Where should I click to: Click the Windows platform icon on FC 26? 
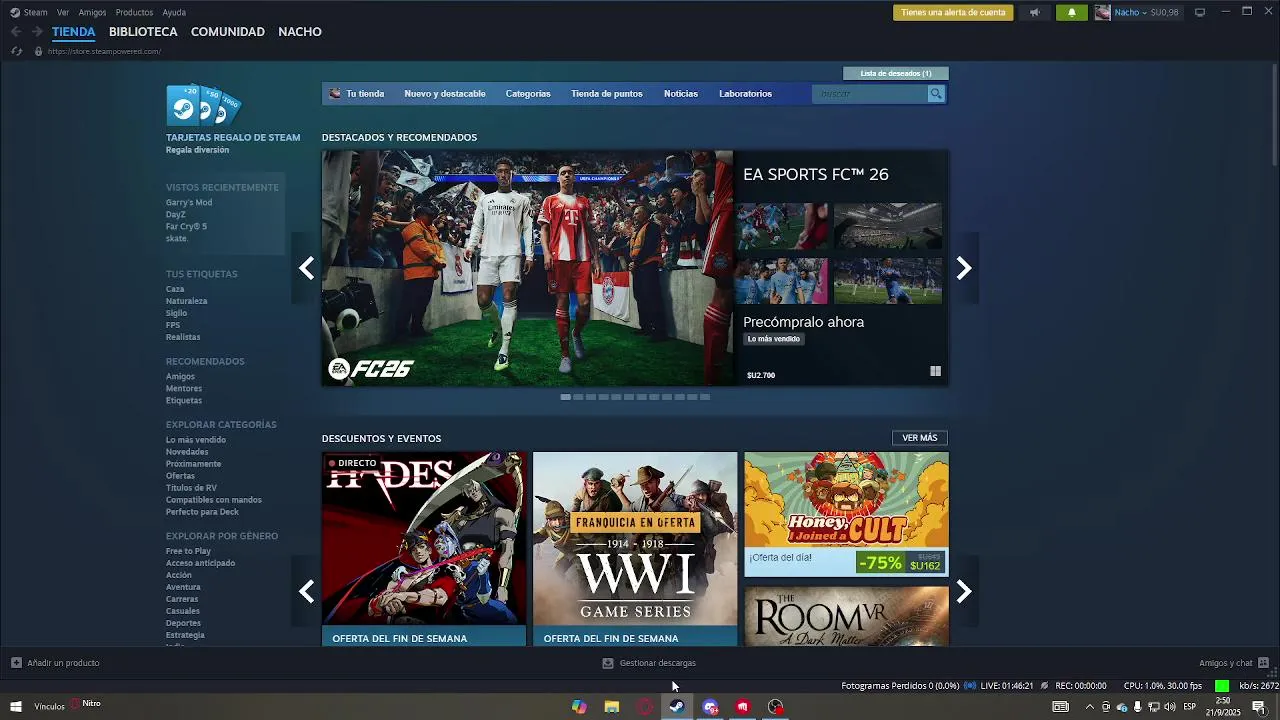pyautogui.click(x=935, y=371)
